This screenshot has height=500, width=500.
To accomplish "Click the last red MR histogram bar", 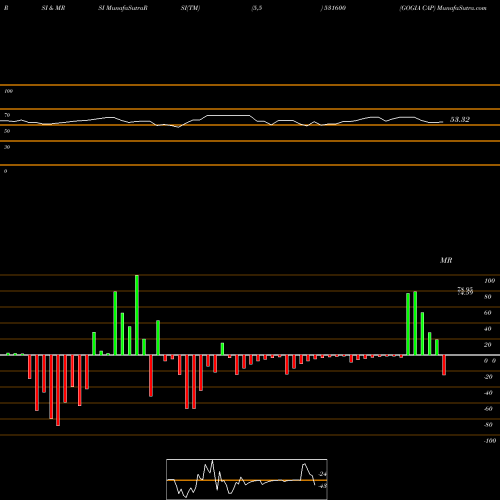I will point(444,365).
